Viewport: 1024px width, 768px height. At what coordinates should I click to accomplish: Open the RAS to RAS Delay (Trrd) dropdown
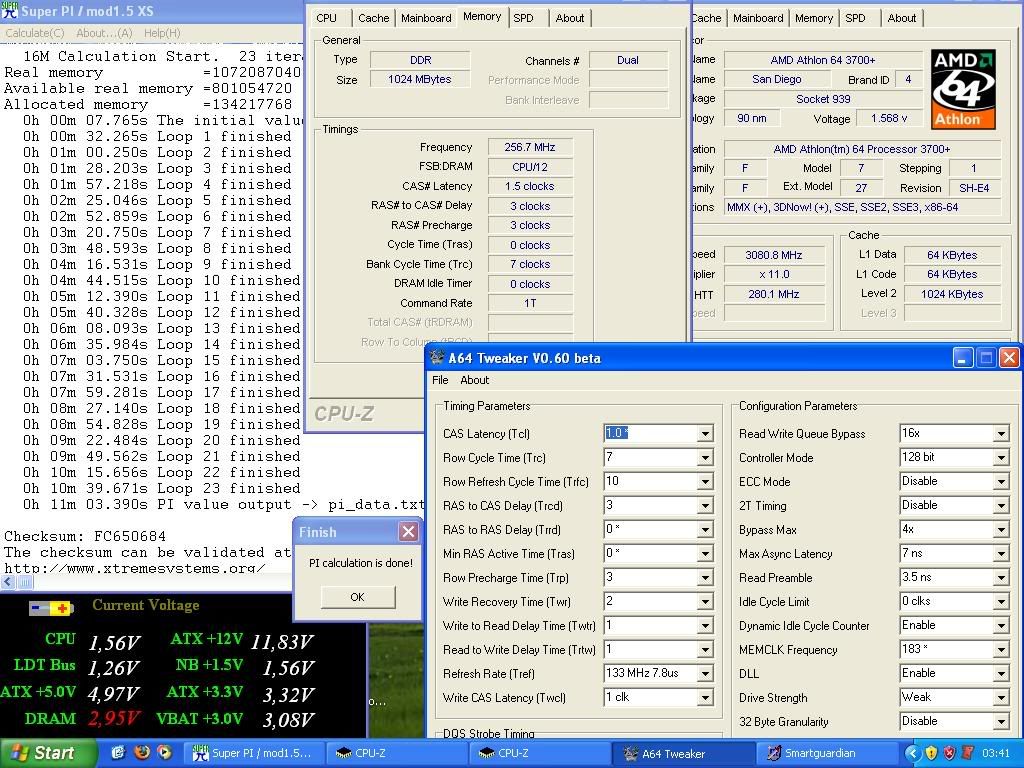tap(705, 530)
